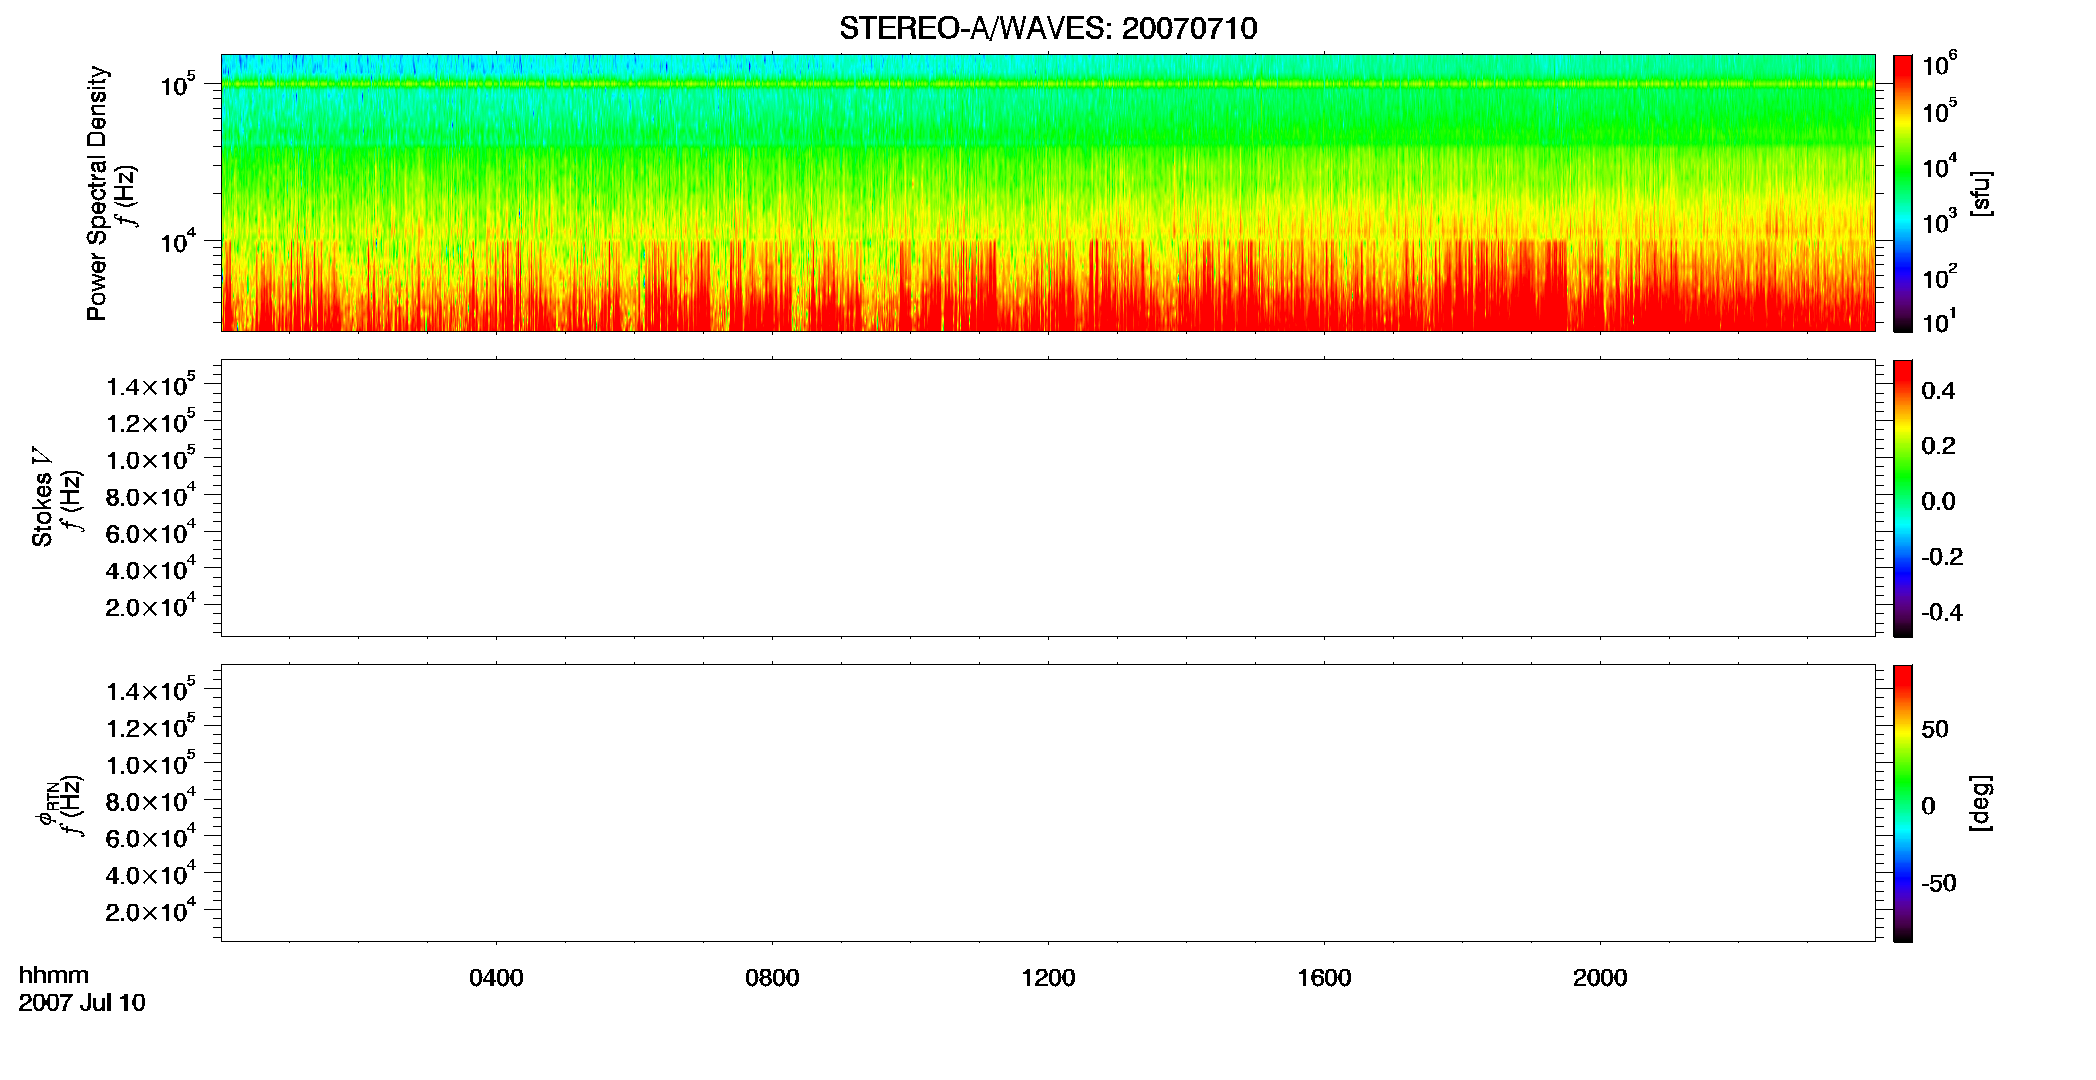Screen dimensions: 2096x1080
Task: Click the 10^5 frequency tick on the top panel
Action: 178,84
